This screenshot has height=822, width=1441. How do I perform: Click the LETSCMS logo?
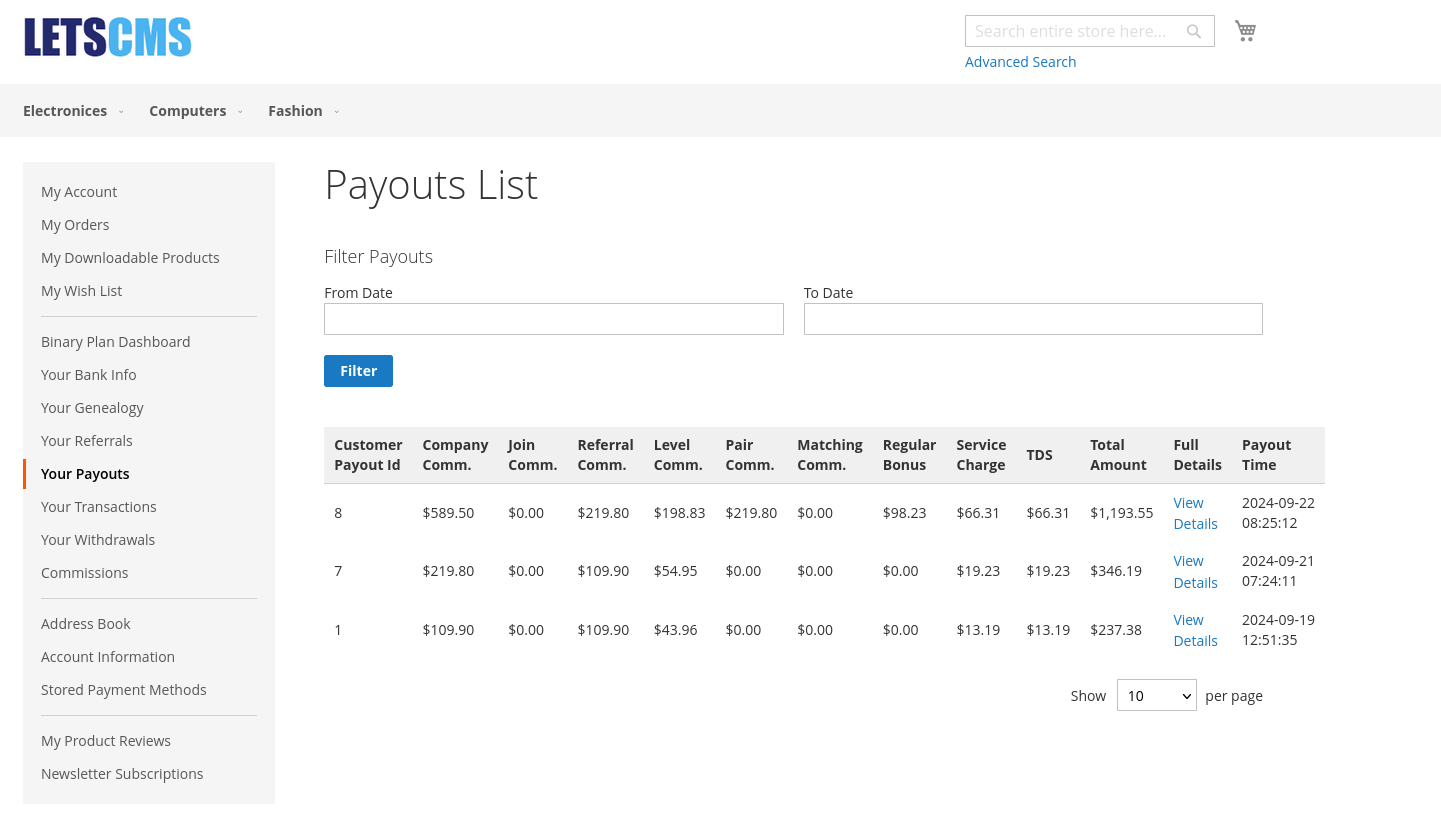coord(107,37)
